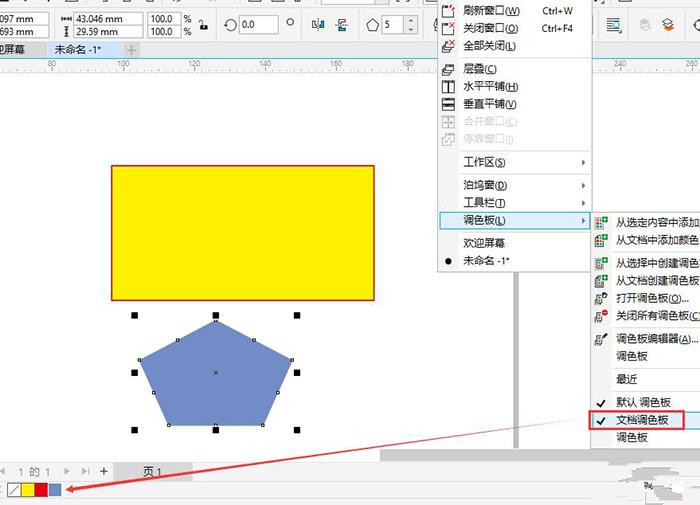Click the rotation angle icon
The image size is (700, 505).
tap(230, 25)
